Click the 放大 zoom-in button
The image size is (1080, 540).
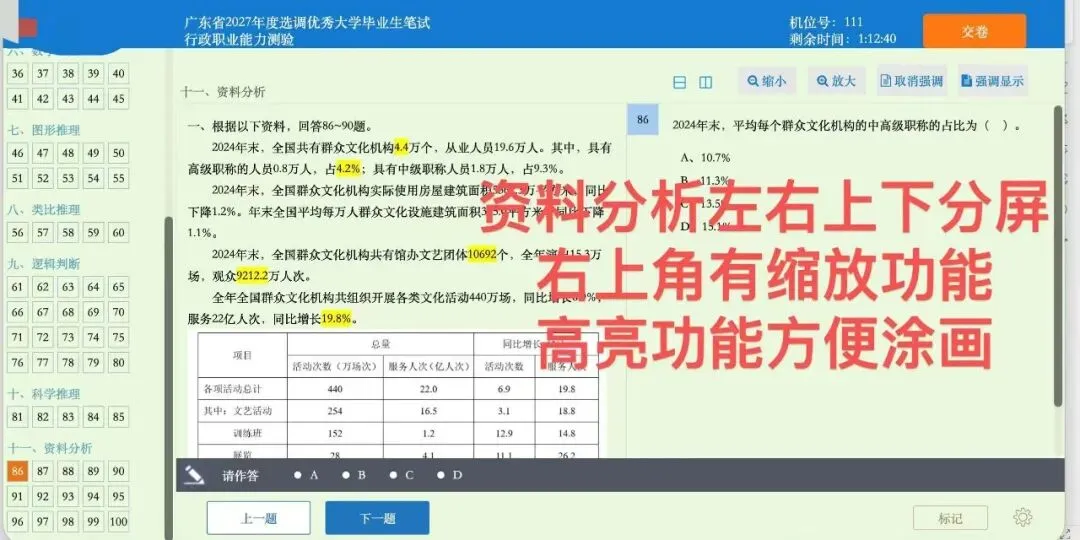coord(836,81)
